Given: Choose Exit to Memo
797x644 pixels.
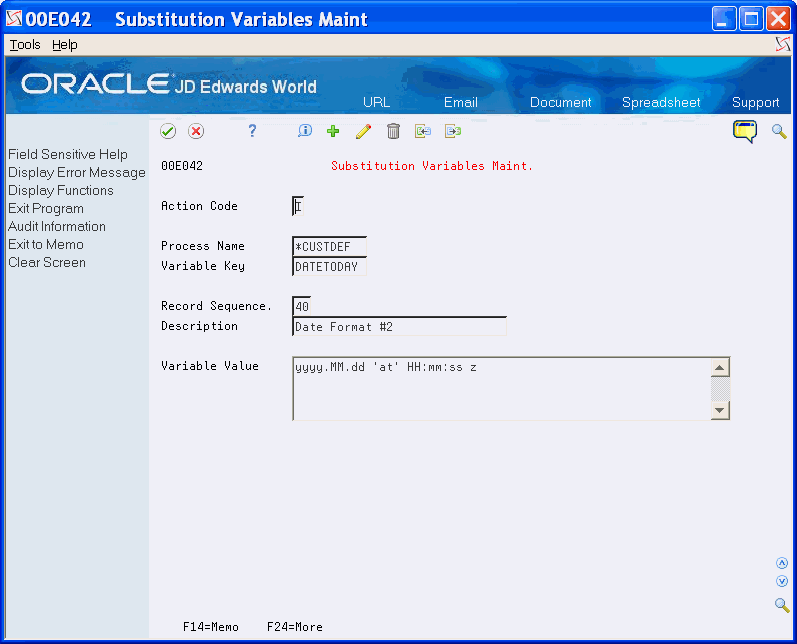Looking at the screenshot, I should coord(46,244).
